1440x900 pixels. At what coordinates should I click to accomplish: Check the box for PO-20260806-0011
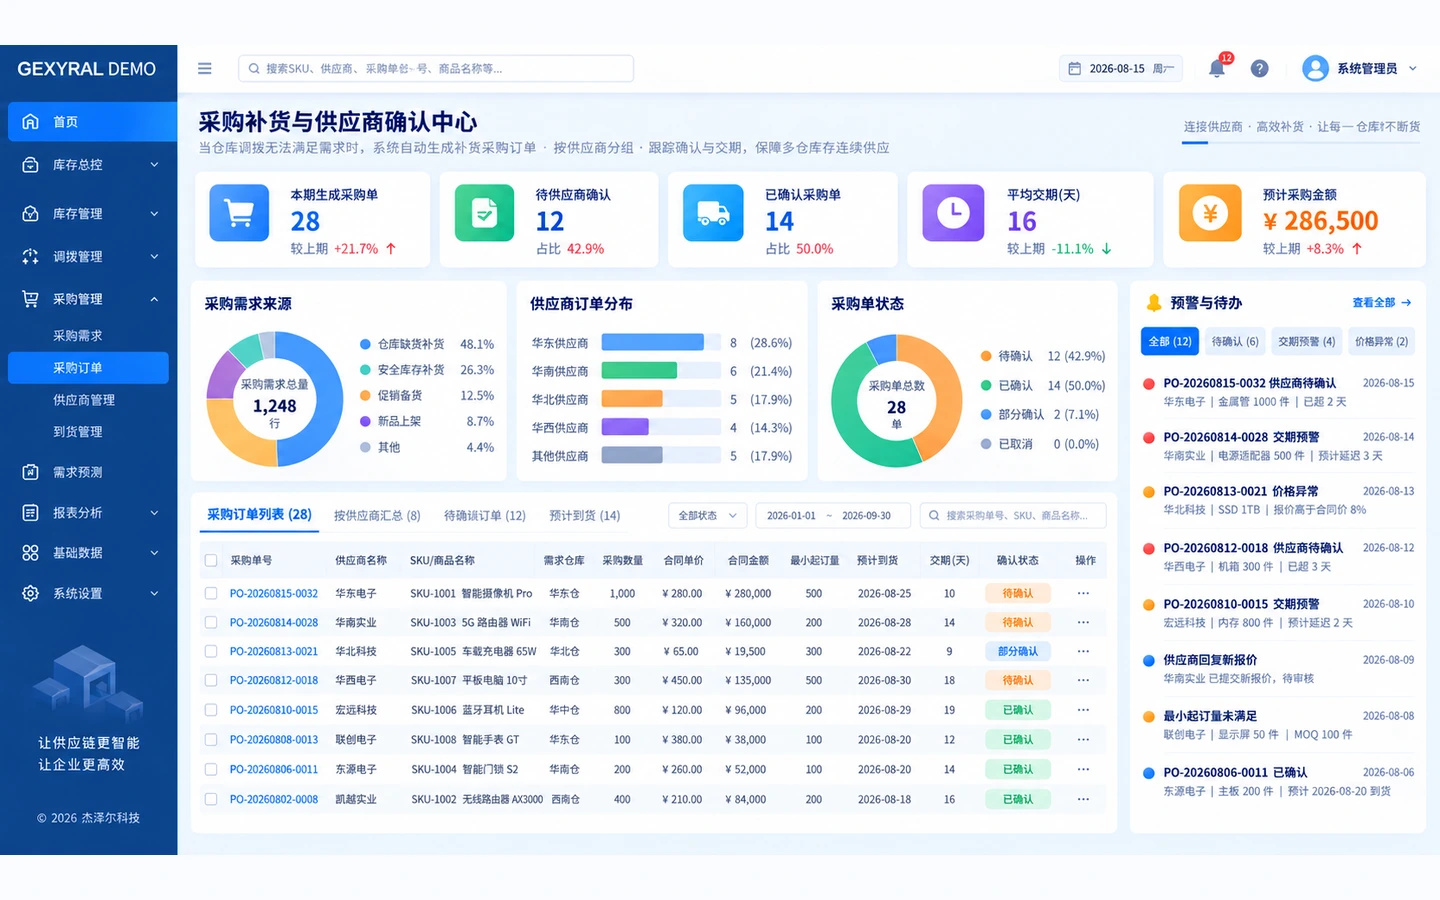click(x=211, y=769)
